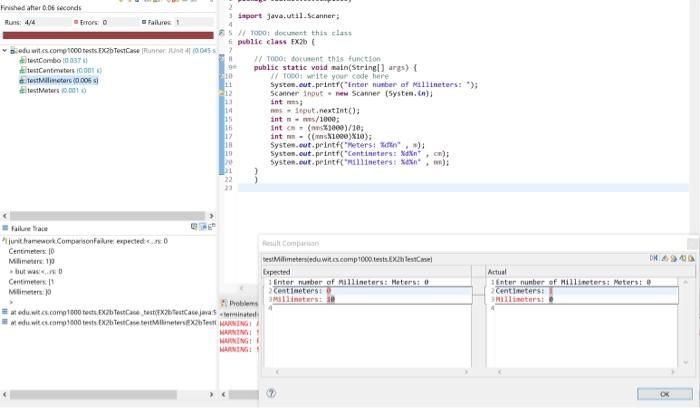Click up arrow of Actual pane vertical scrollbar

tap(686, 282)
